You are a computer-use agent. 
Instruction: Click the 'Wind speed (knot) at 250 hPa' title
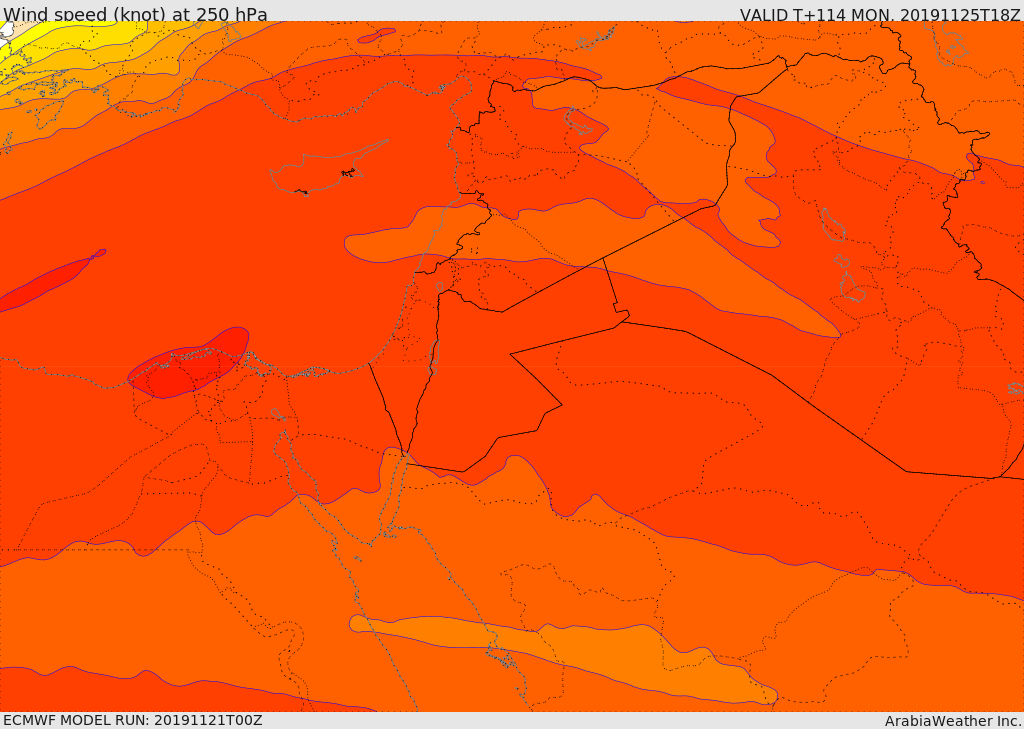coord(135,14)
